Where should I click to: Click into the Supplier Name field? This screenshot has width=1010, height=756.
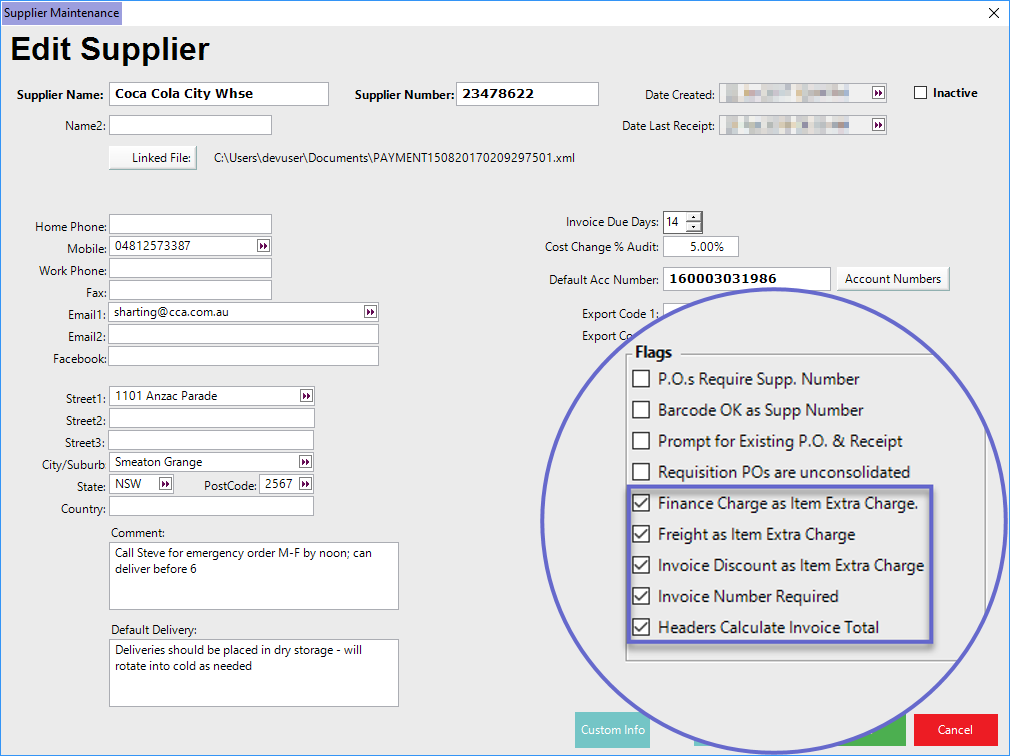[x=218, y=94]
